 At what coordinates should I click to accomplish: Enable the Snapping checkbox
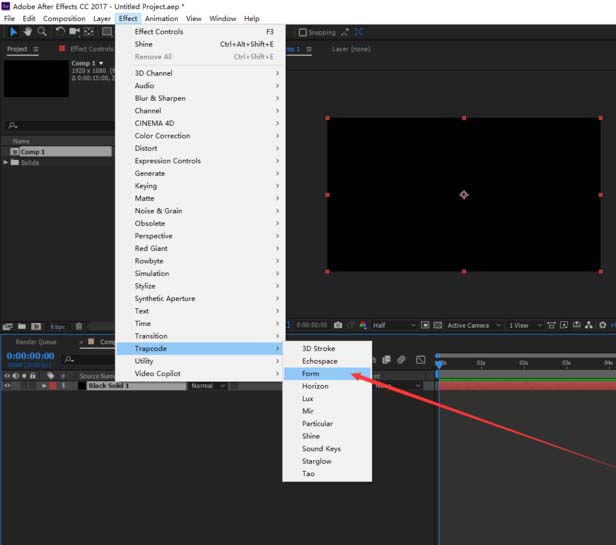[303, 32]
